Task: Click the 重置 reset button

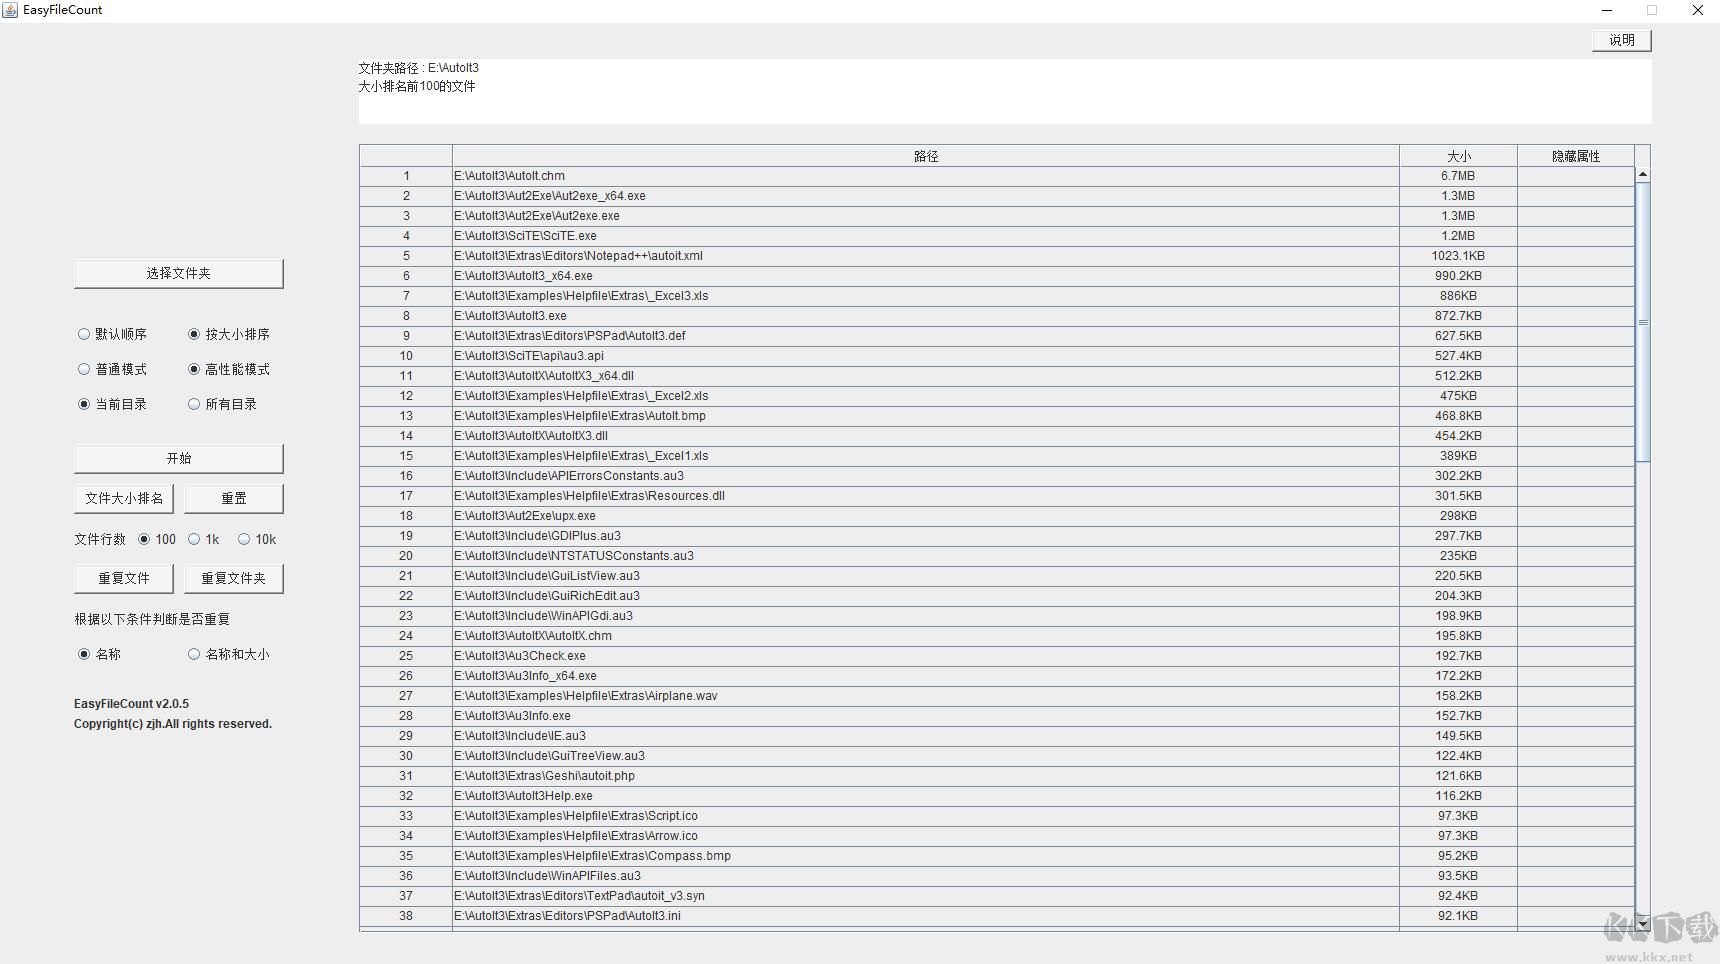Action: click(x=234, y=499)
